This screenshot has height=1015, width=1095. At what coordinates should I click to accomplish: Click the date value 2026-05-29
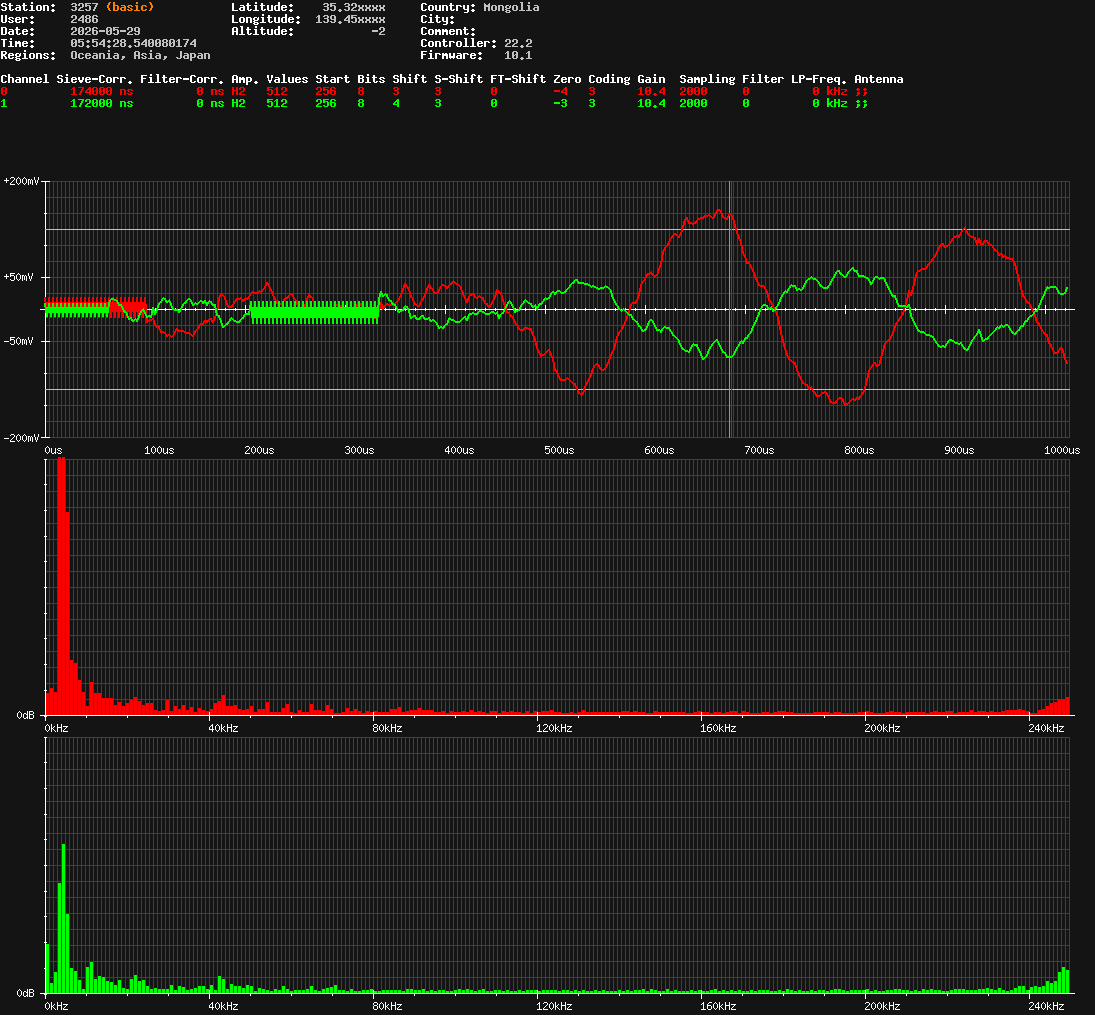click(x=105, y=31)
